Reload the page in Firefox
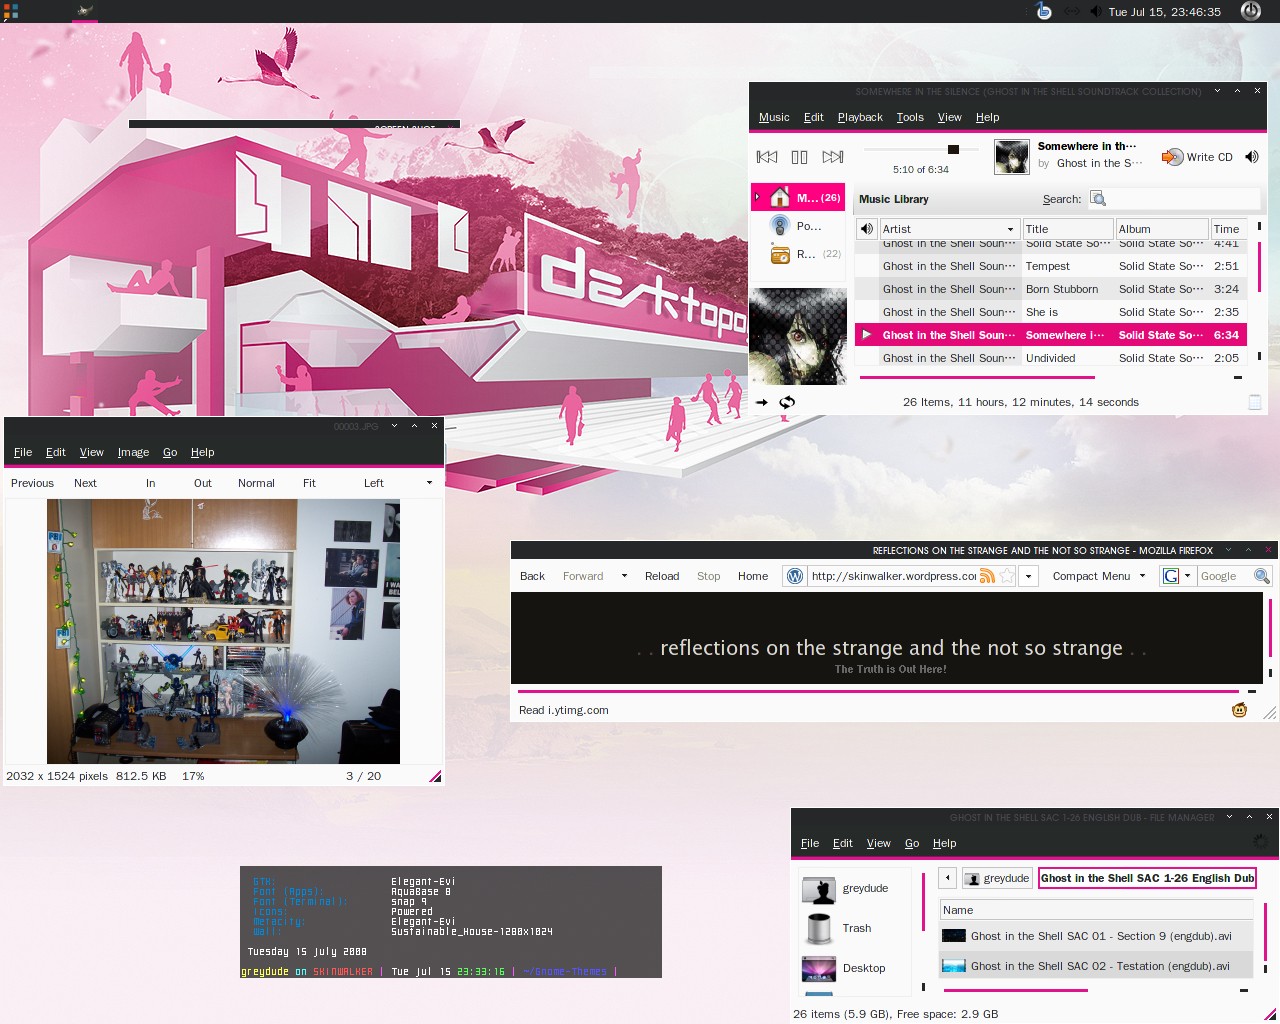This screenshot has height=1024, width=1280. point(662,576)
